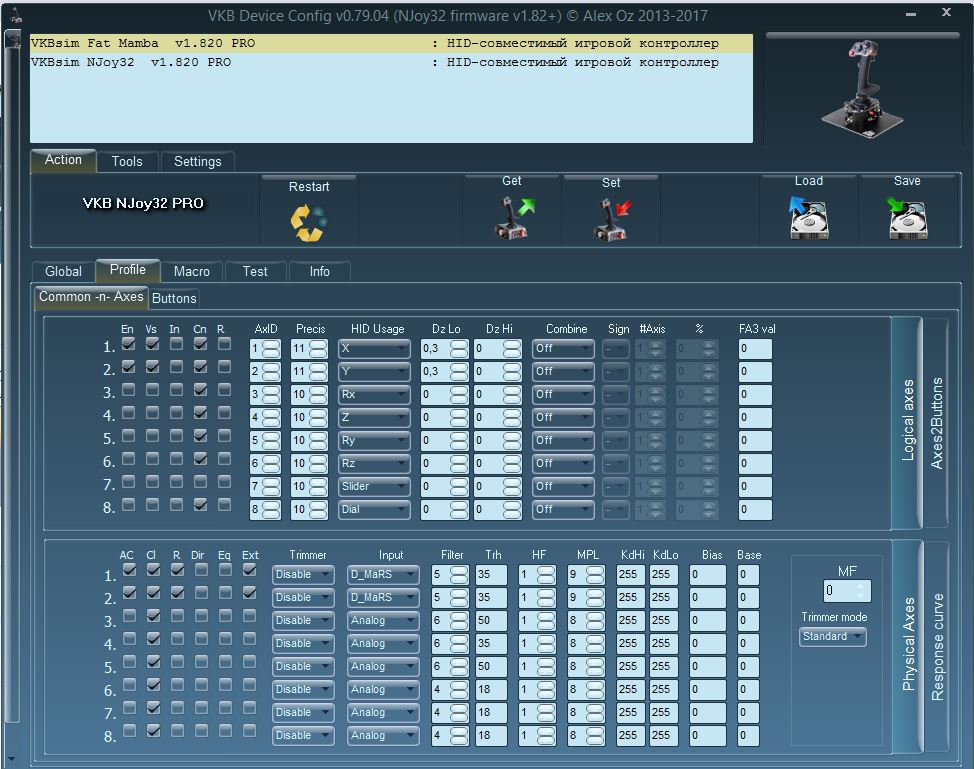The width and height of the screenshot is (974, 769).
Task: Click the joystick device picture
Action: coord(862,90)
